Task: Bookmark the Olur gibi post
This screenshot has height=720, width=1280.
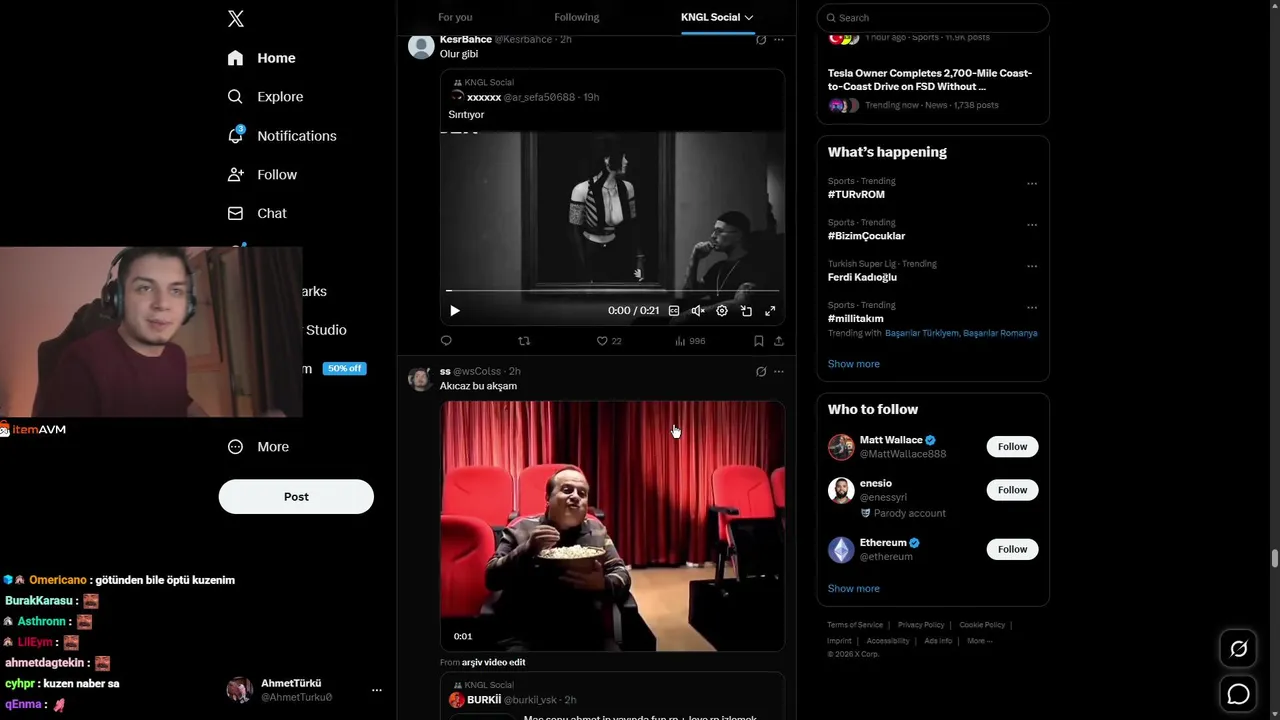Action: [x=759, y=341]
